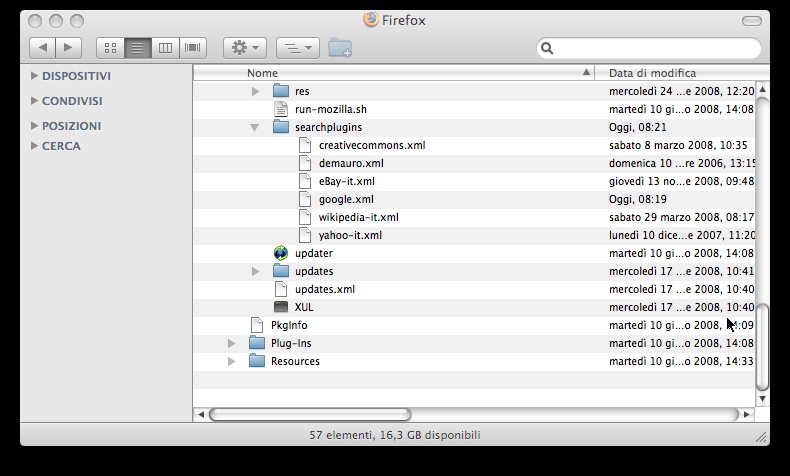Click the window resize grip corner
Image resolution: width=790 pixels, height=476 pixels.
click(761, 437)
